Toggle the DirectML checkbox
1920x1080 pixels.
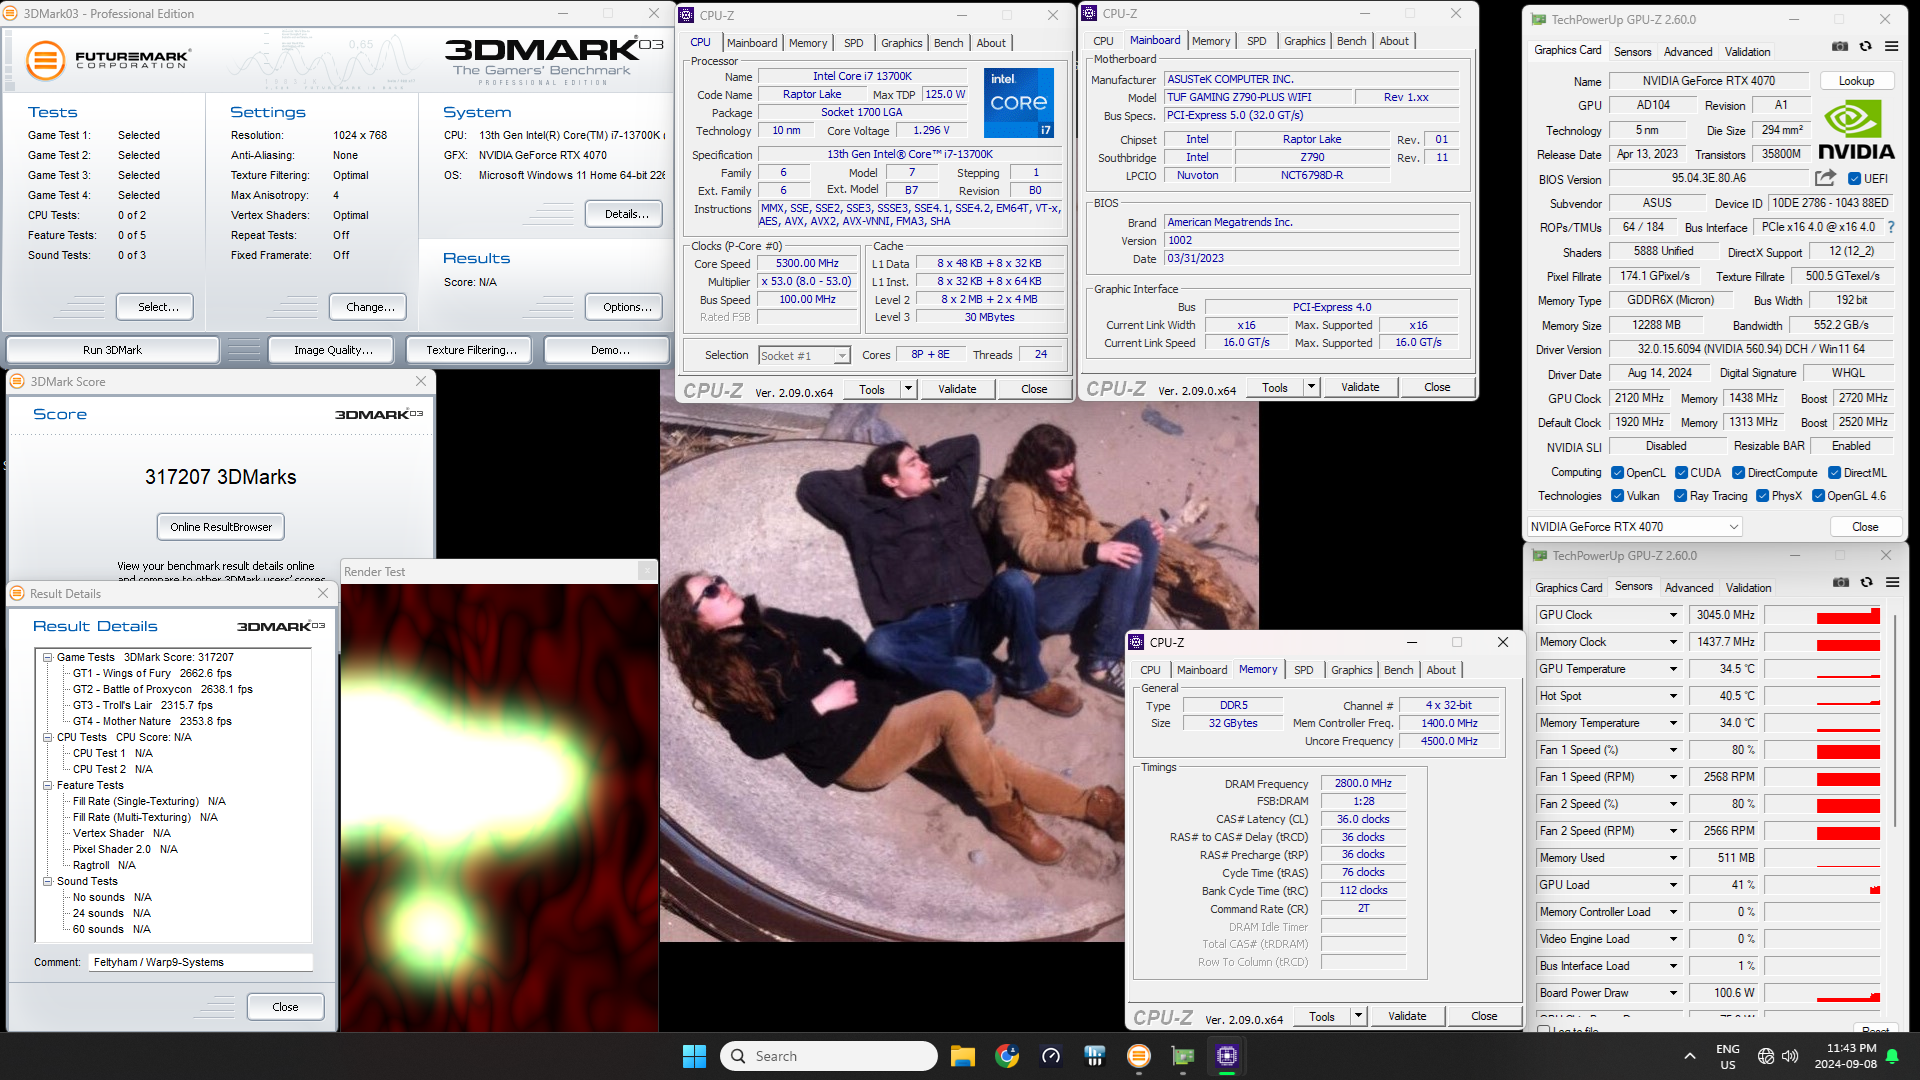pos(1835,473)
